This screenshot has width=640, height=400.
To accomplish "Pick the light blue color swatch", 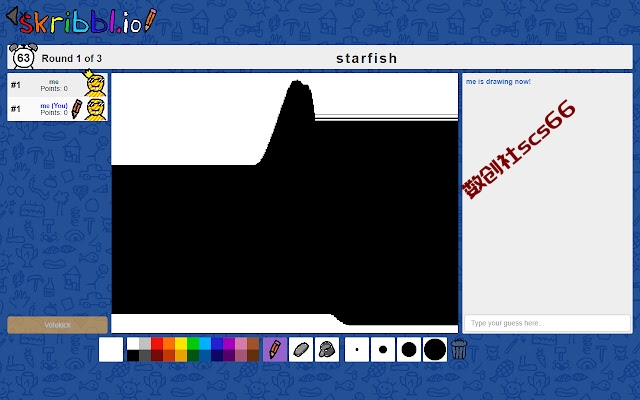I will [205, 343].
